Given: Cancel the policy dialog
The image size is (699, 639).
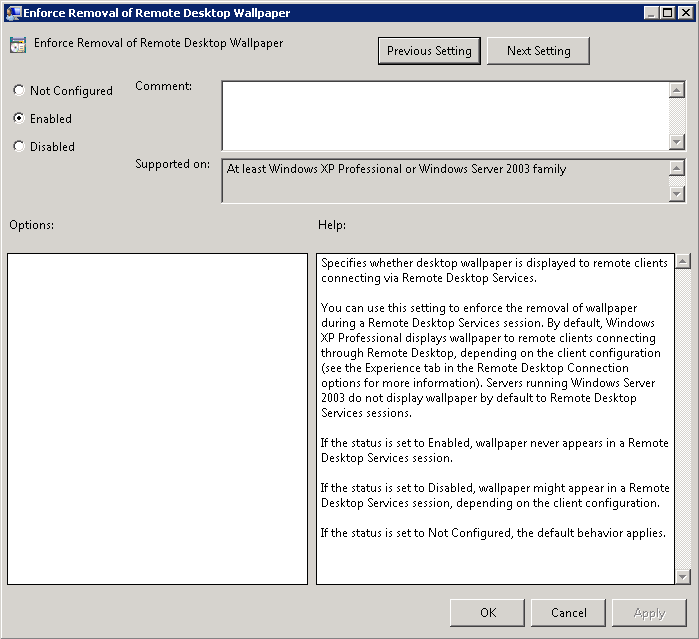Looking at the screenshot, I should 568,613.
